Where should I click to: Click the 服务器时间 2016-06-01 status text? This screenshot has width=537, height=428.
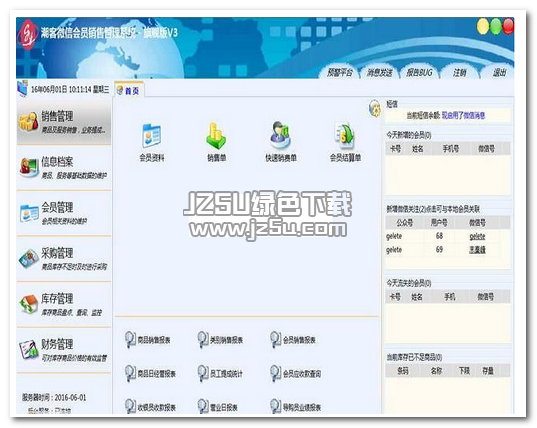(x=54, y=398)
